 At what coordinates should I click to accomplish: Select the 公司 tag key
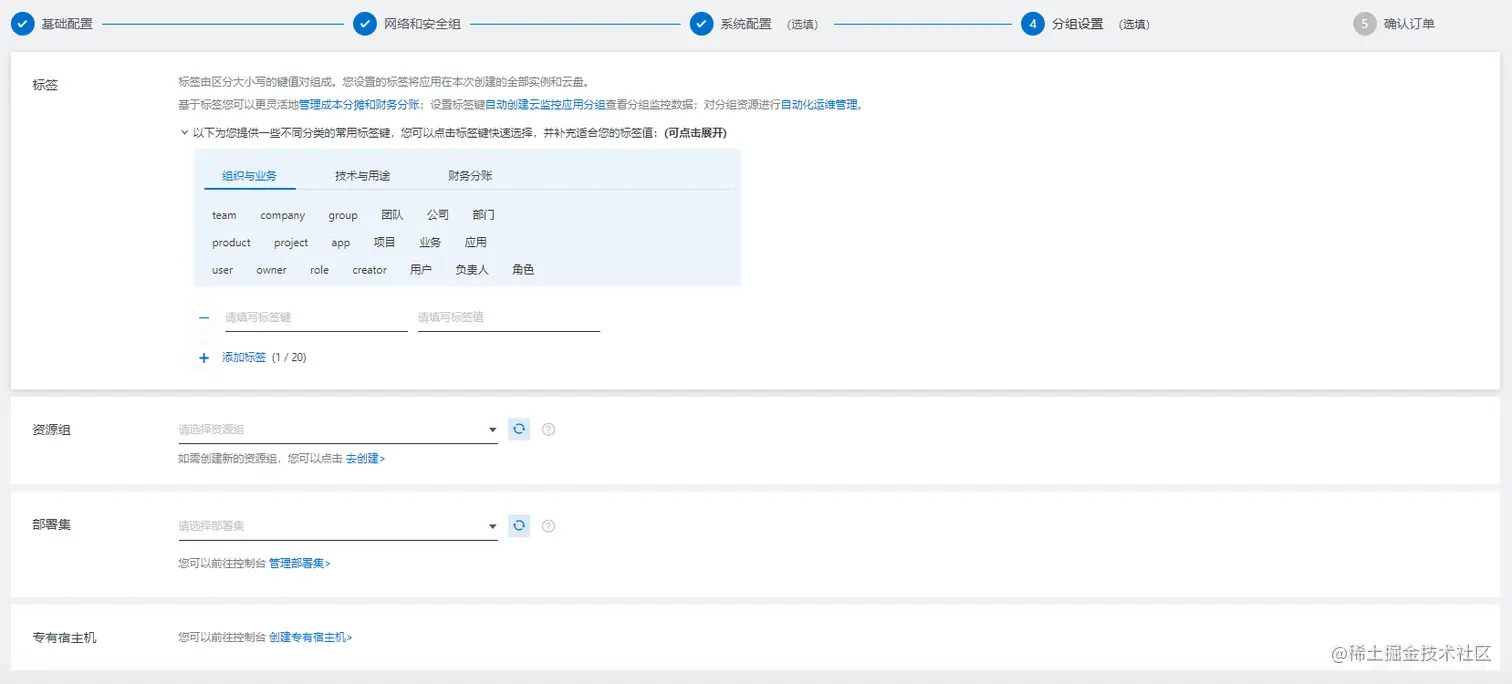click(x=438, y=215)
